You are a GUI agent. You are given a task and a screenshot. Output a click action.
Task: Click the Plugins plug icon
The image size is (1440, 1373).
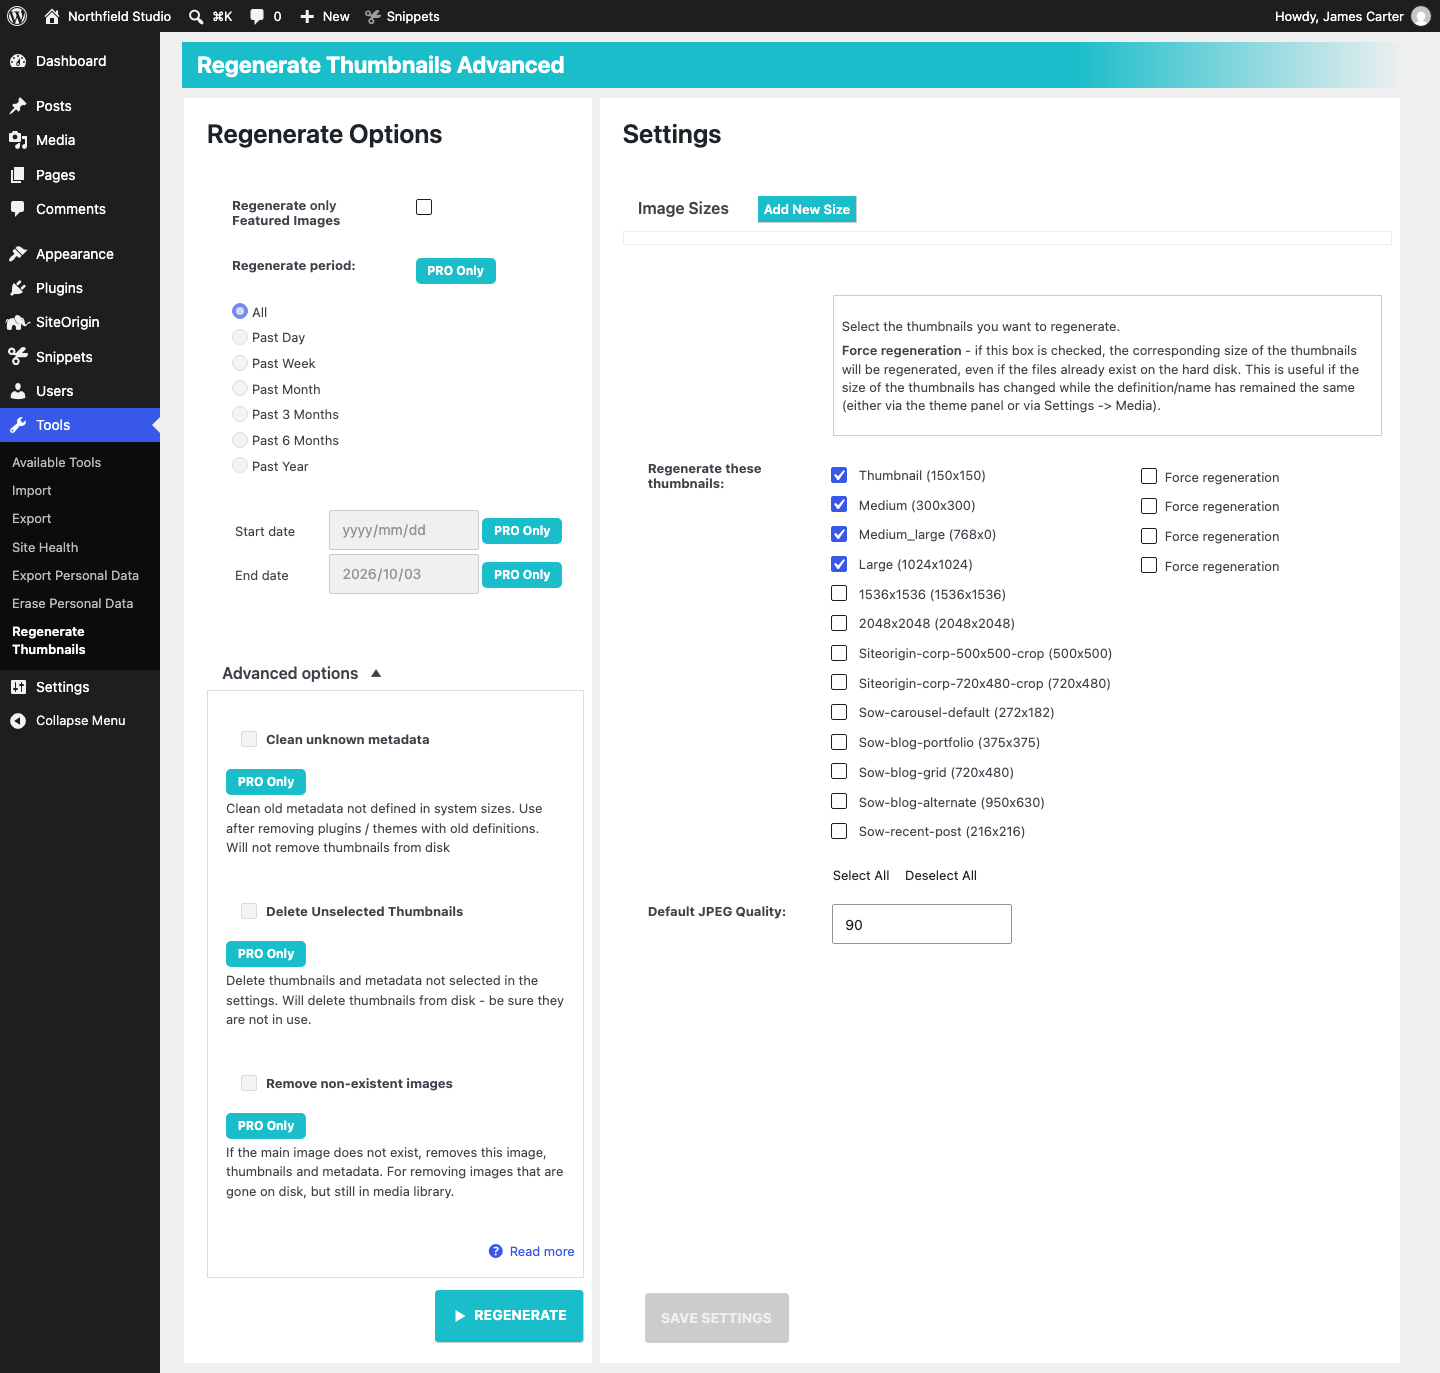18,288
